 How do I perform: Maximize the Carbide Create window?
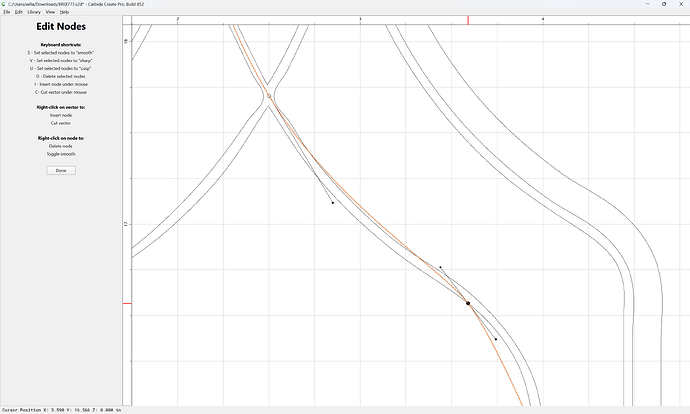(x=664, y=4)
